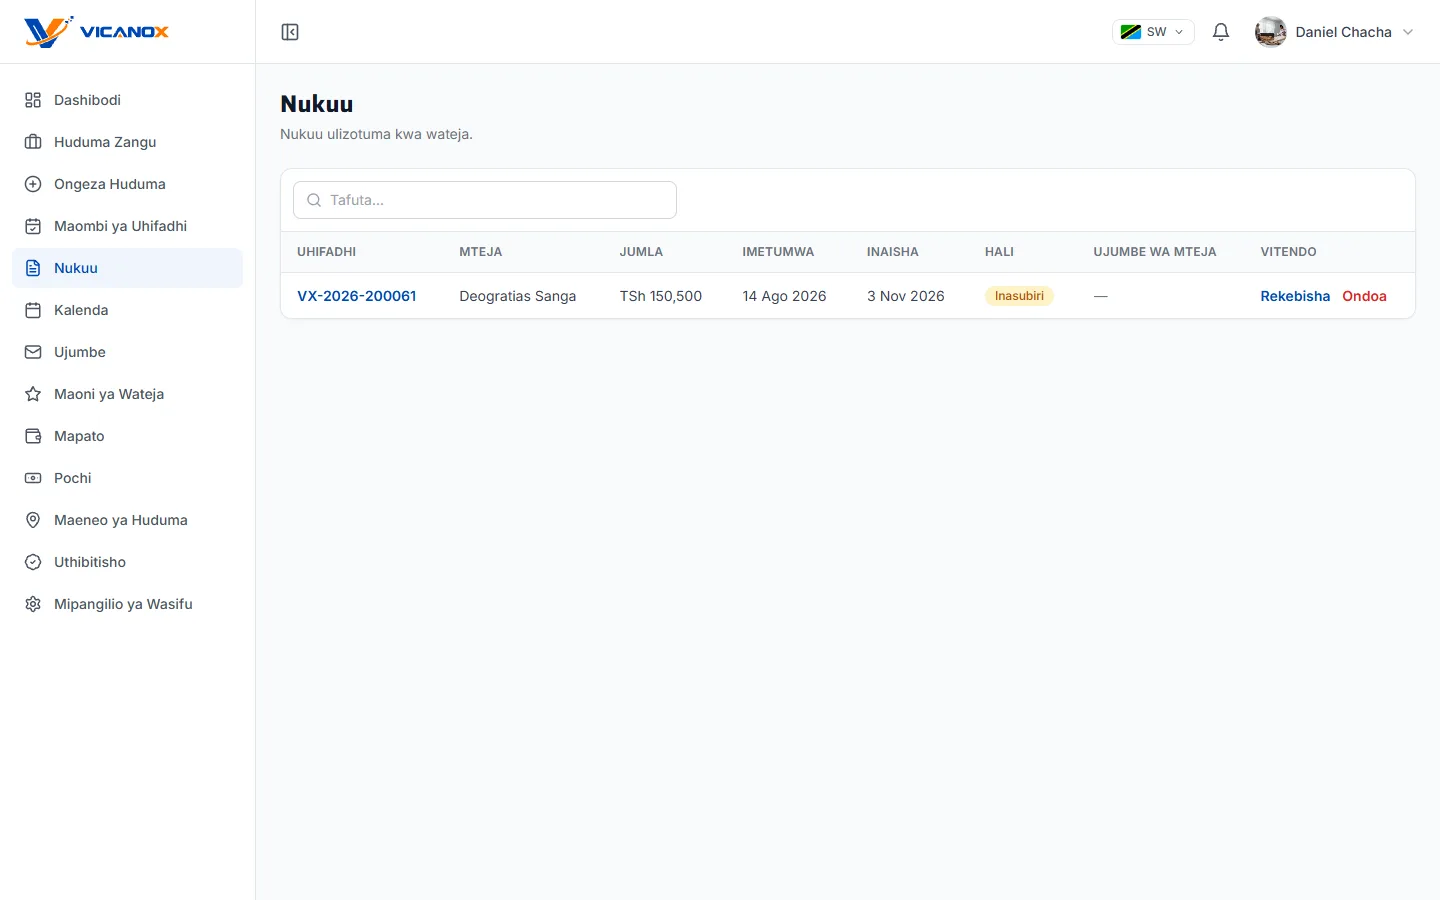The image size is (1440, 900).
Task: Click the Maombi ya Uhifadhi calendar-check icon
Action: 33,226
